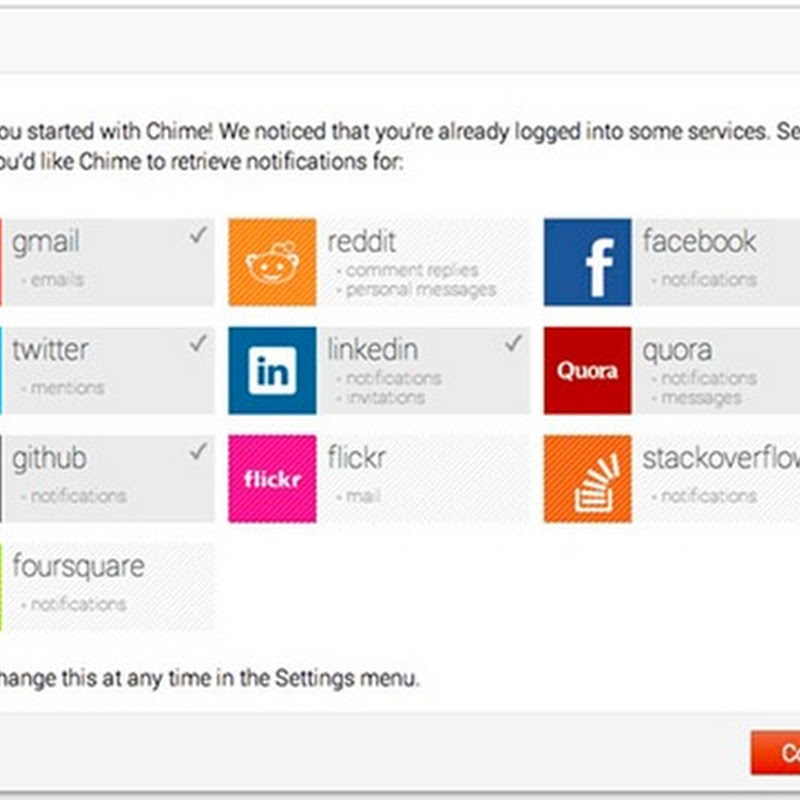
Task: Click the orange reddit alien icon
Action: click(x=272, y=262)
